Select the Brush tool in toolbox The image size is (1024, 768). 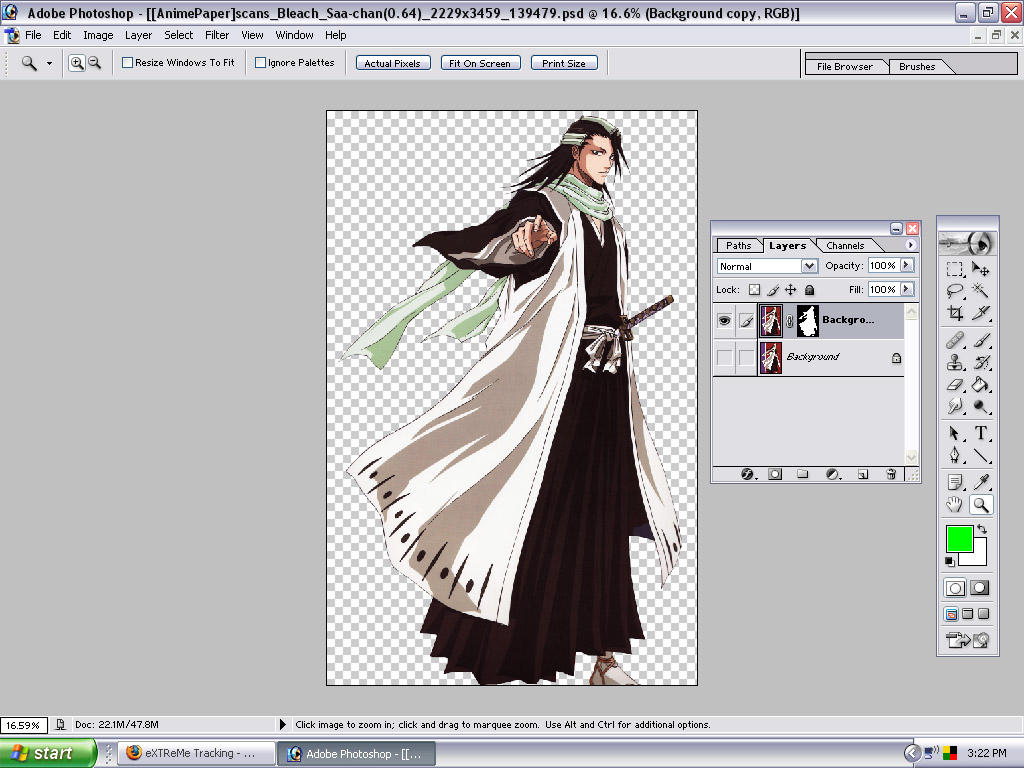tap(980, 340)
